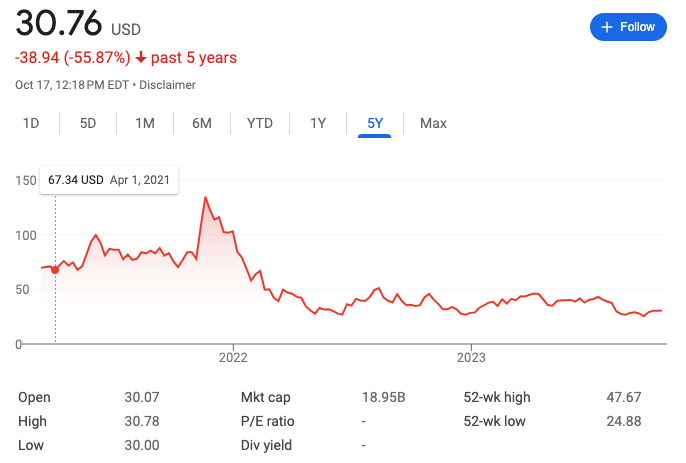This screenshot has width=686, height=463.
Task: Click the red data point marker on chart
Action: tap(55, 270)
